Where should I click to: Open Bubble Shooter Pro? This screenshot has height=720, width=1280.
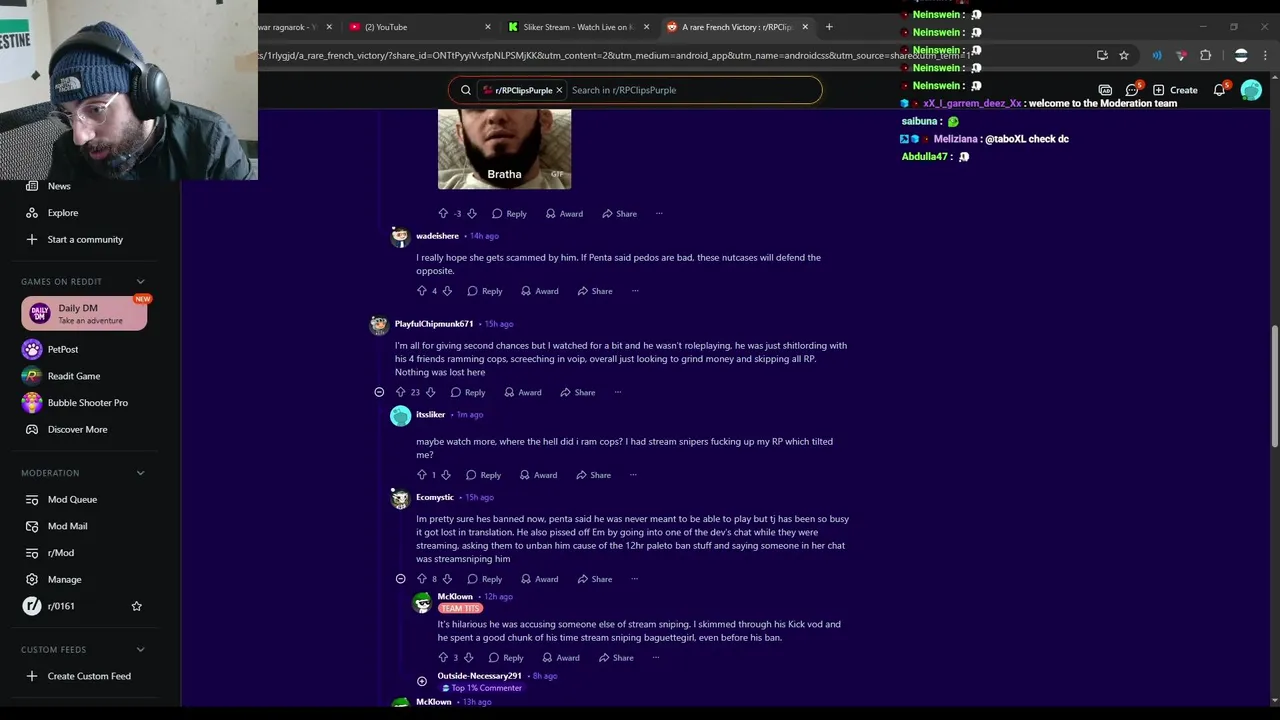pos(87,403)
